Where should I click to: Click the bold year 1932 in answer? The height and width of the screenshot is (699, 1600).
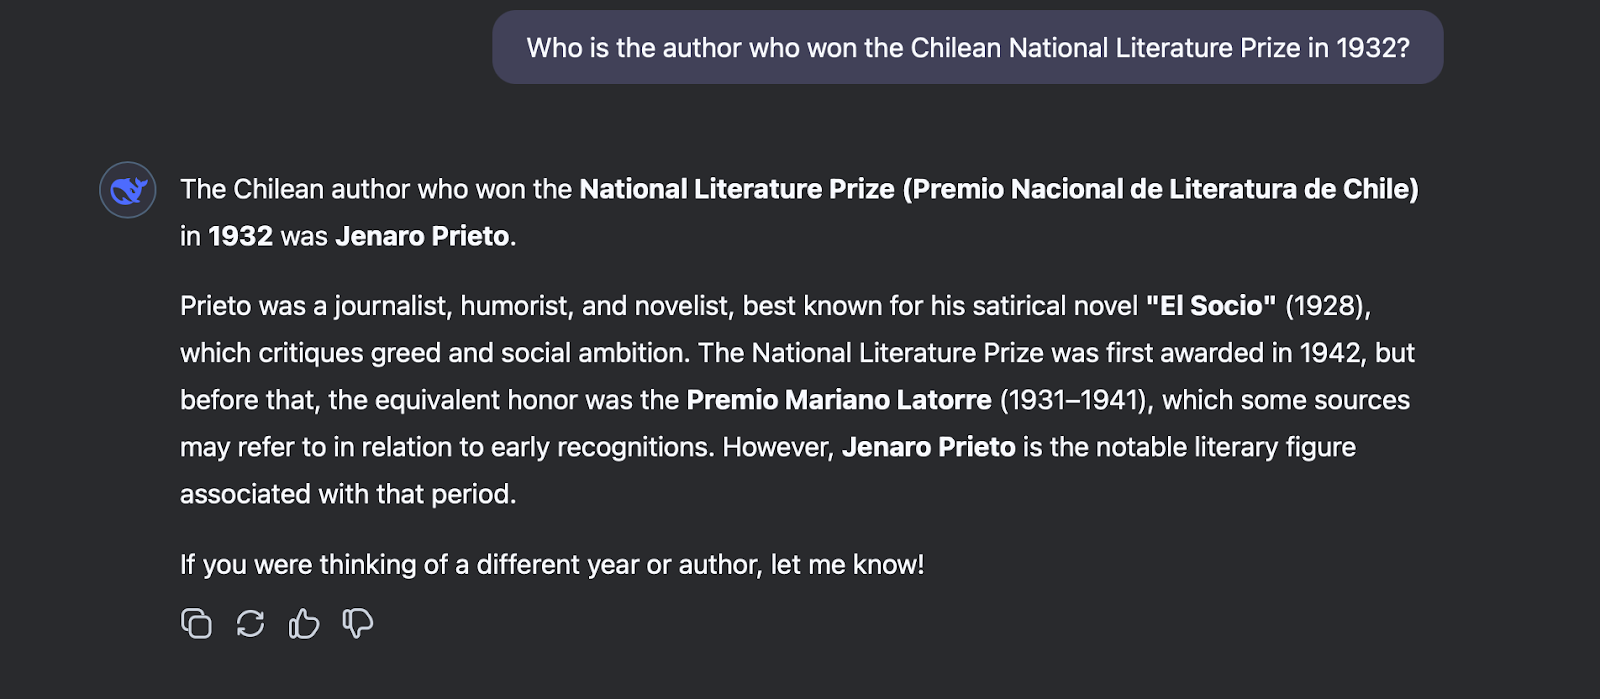[x=240, y=236]
